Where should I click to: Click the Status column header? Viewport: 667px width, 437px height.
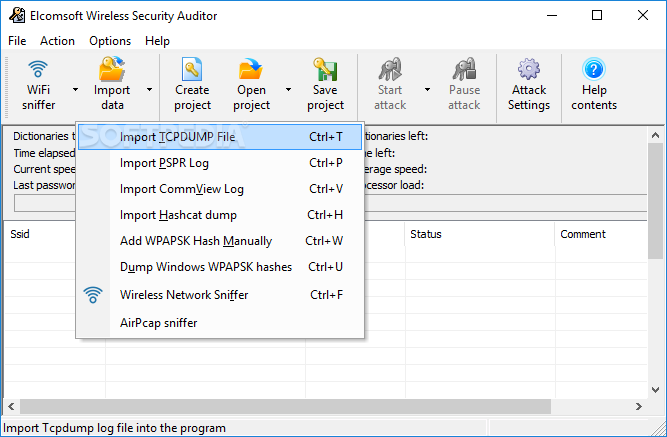pyautogui.click(x=426, y=234)
